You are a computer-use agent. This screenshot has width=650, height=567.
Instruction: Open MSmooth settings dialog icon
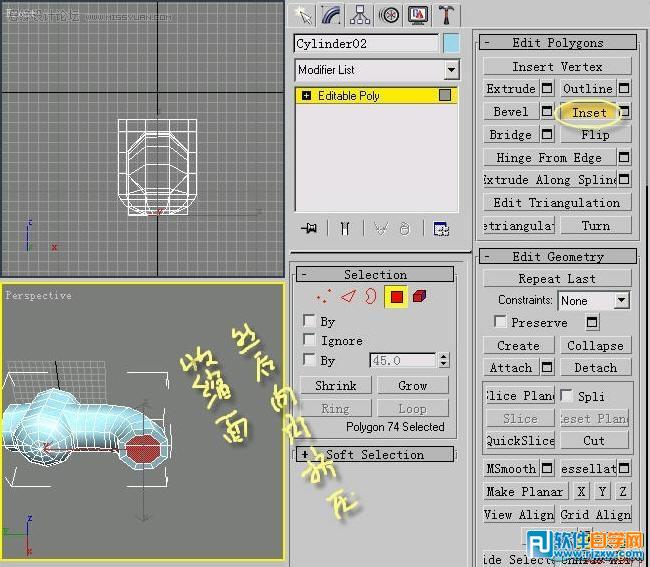tap(547, 468)
